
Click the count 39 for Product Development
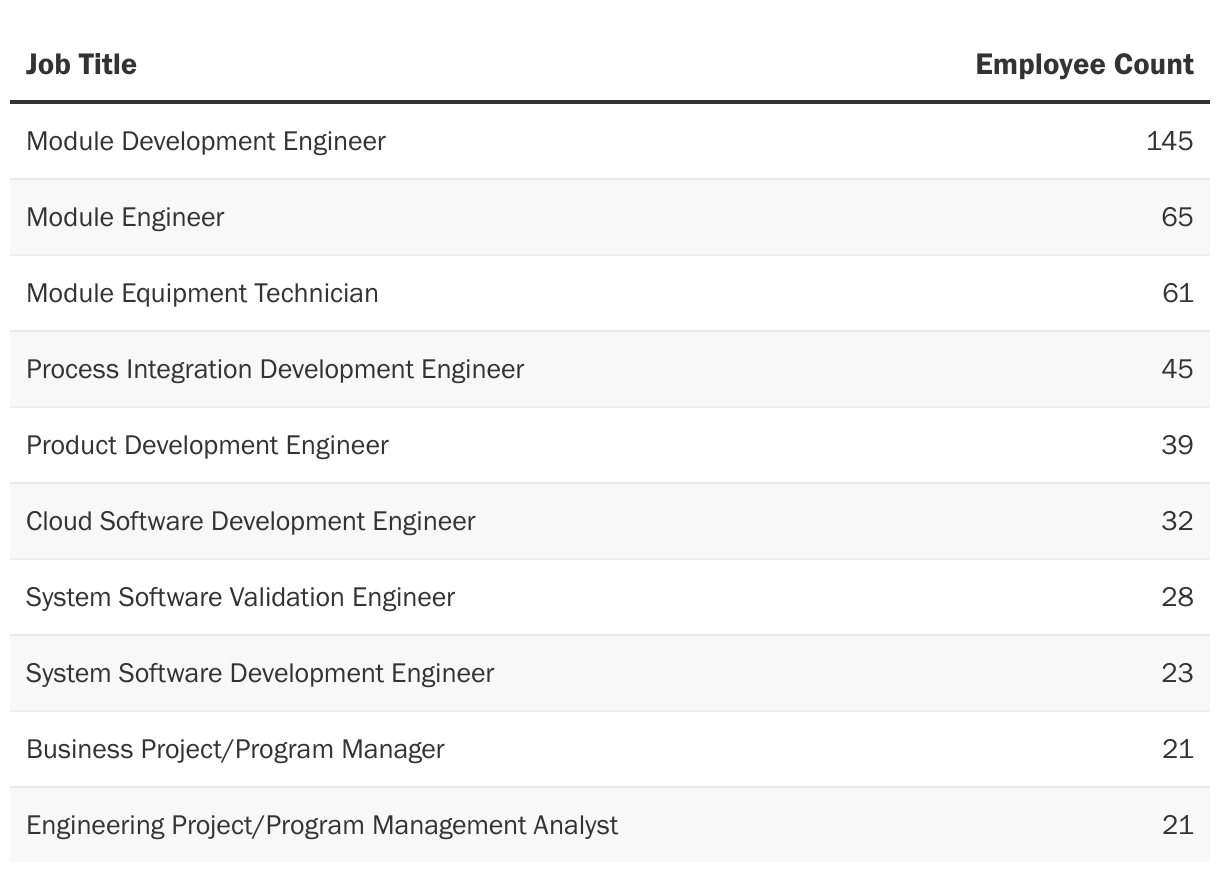pyautogui.click(x=1177, y=445)
